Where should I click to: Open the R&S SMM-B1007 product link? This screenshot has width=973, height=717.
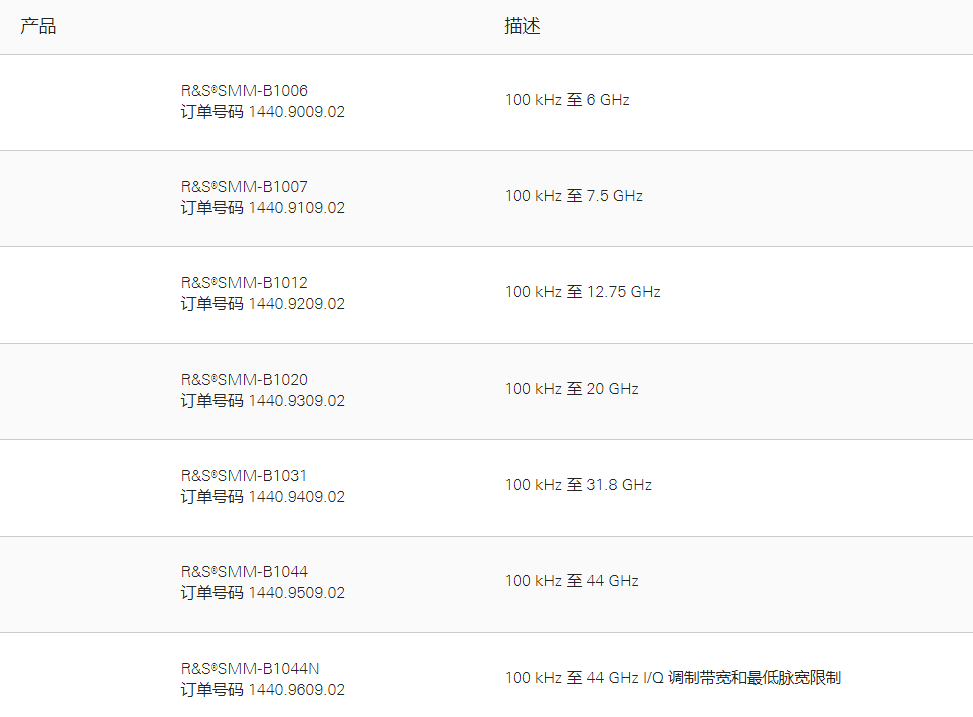(244, 186)
